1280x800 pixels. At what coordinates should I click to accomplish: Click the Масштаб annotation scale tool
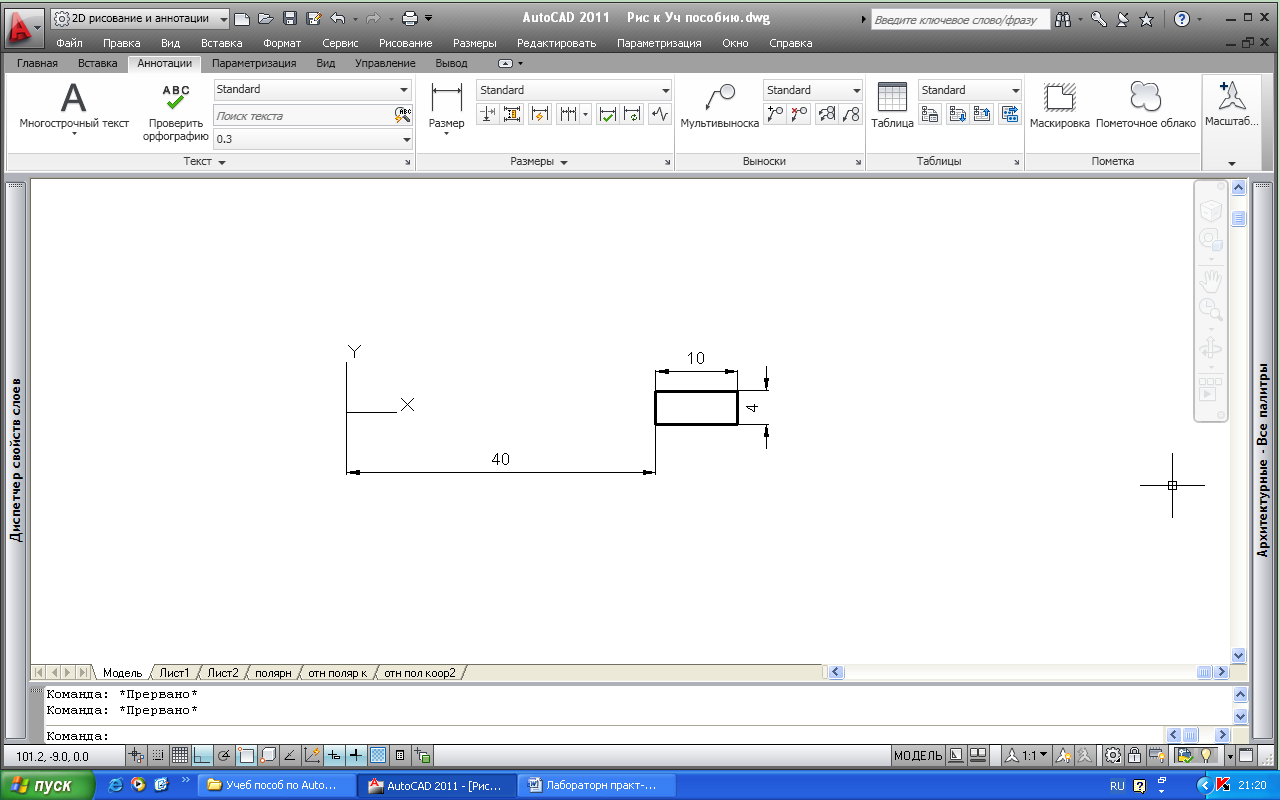1231,104
